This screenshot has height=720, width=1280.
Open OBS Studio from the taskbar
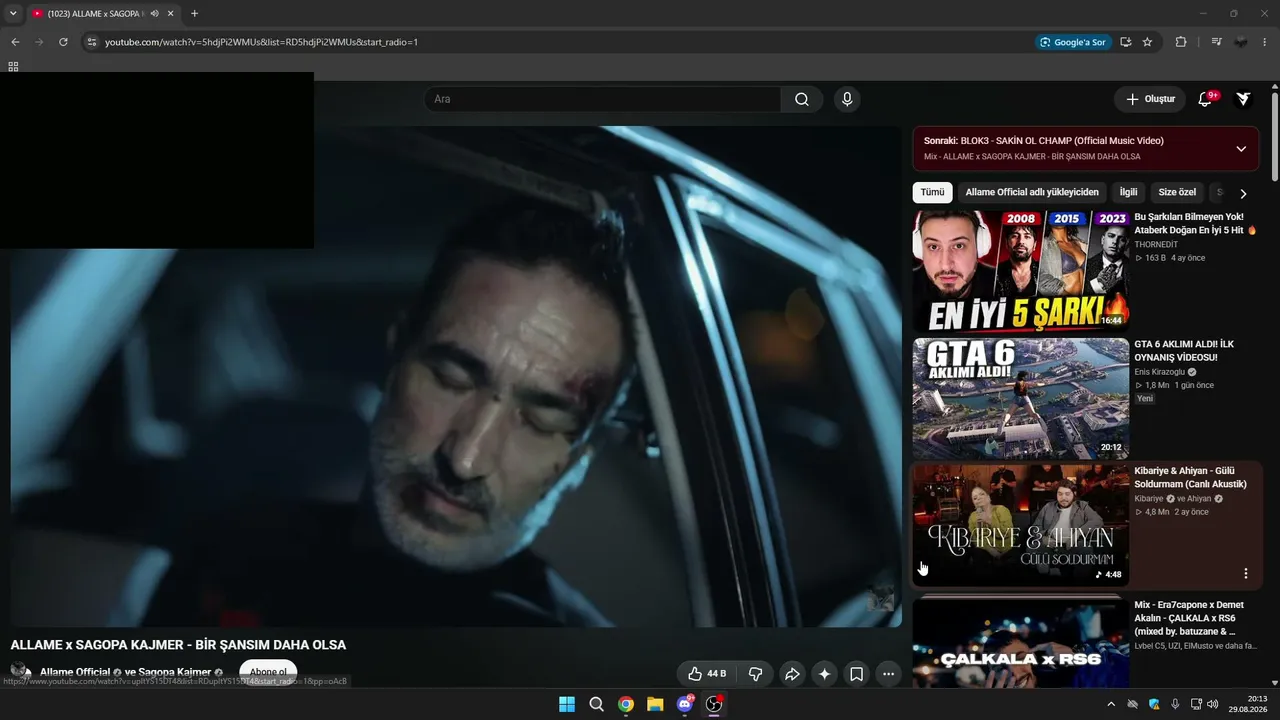point(714,704)
